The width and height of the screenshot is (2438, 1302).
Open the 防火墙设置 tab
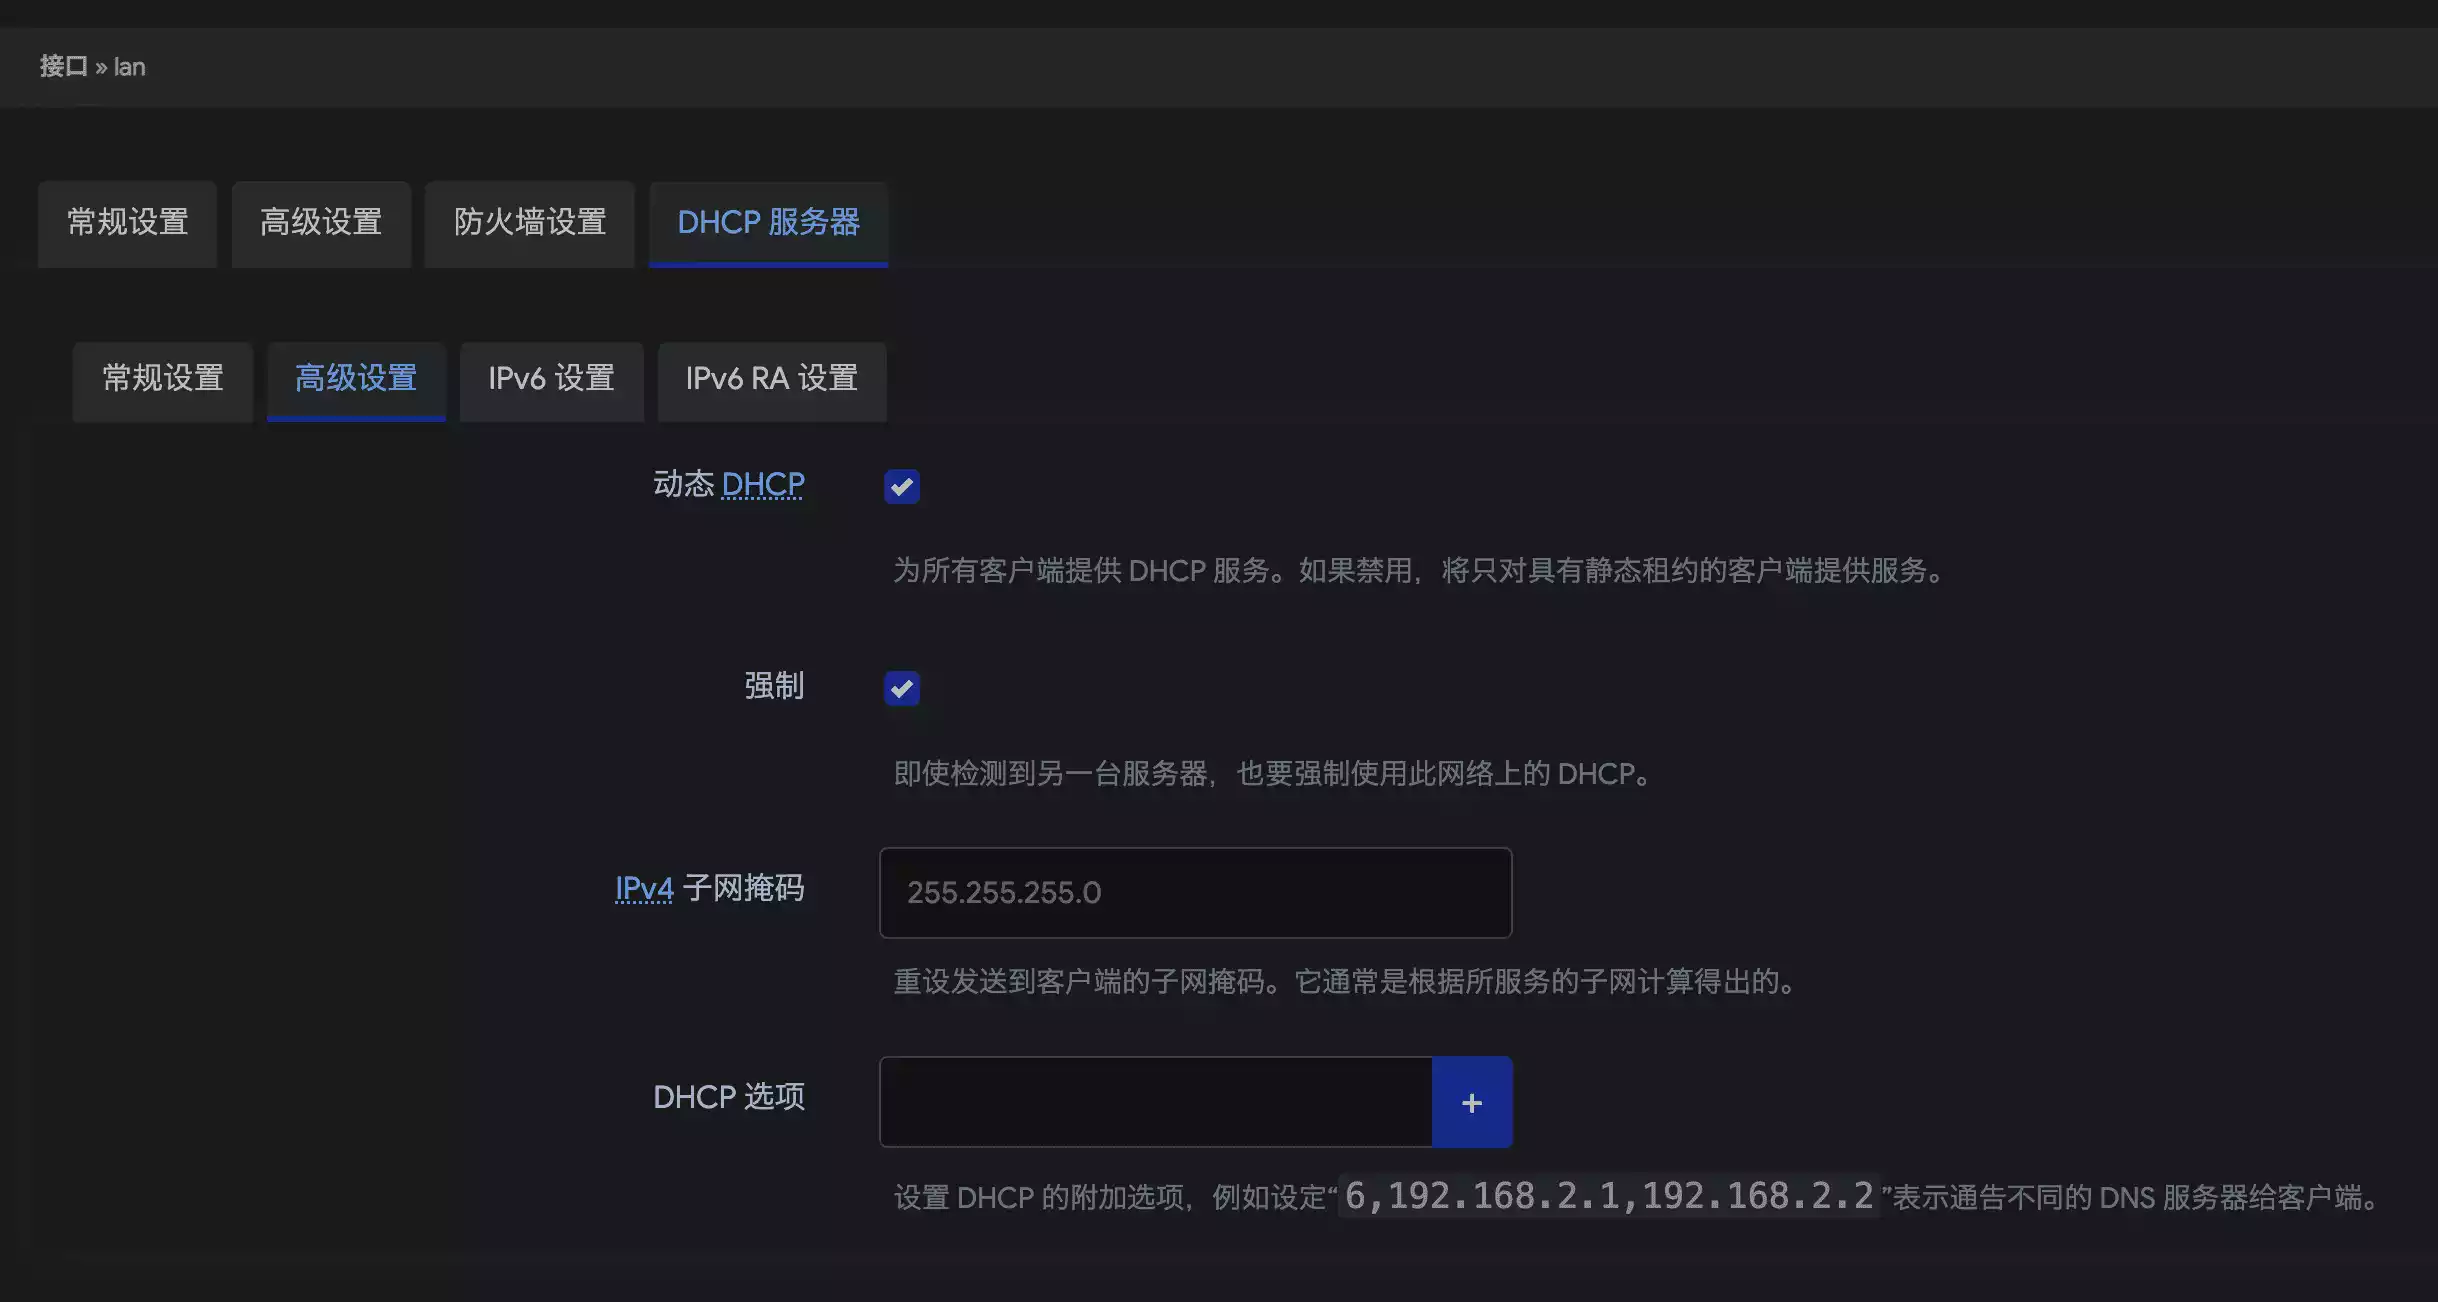point(529,222)
